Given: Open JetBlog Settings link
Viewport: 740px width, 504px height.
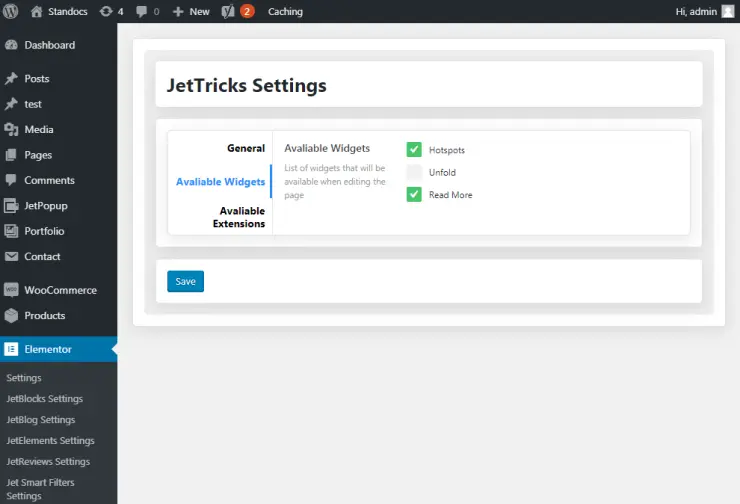Looking at the screenshot, I should (41, 420).
